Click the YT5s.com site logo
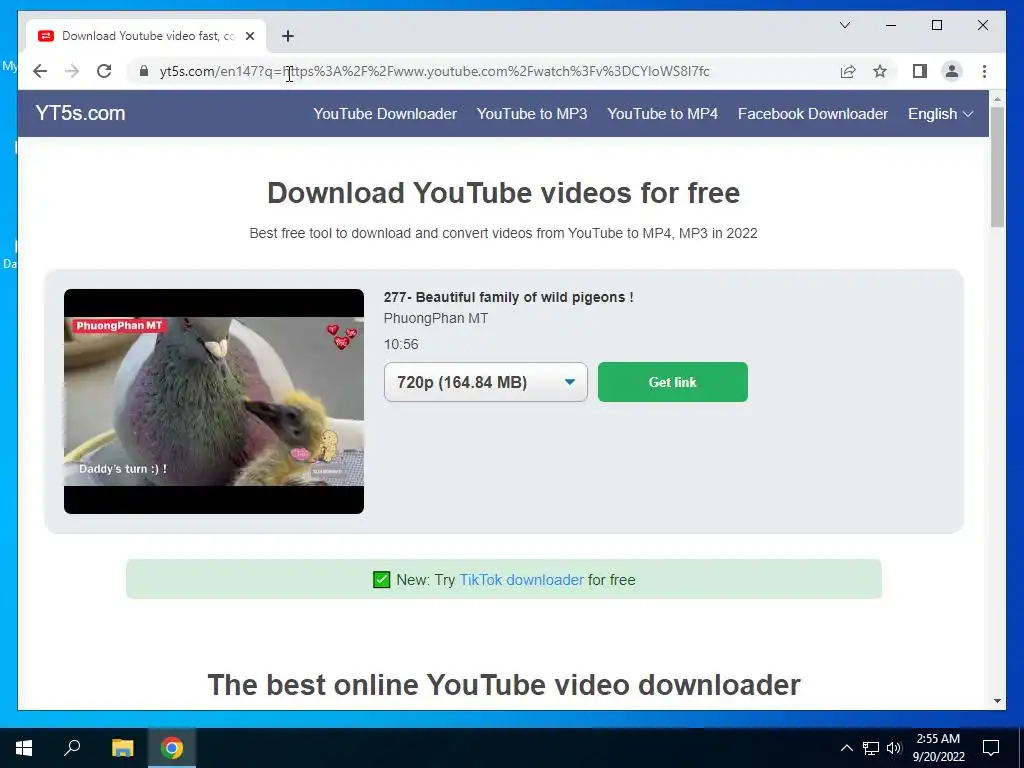The height and width of the screenshot is (768, 1024). point(80,113)
